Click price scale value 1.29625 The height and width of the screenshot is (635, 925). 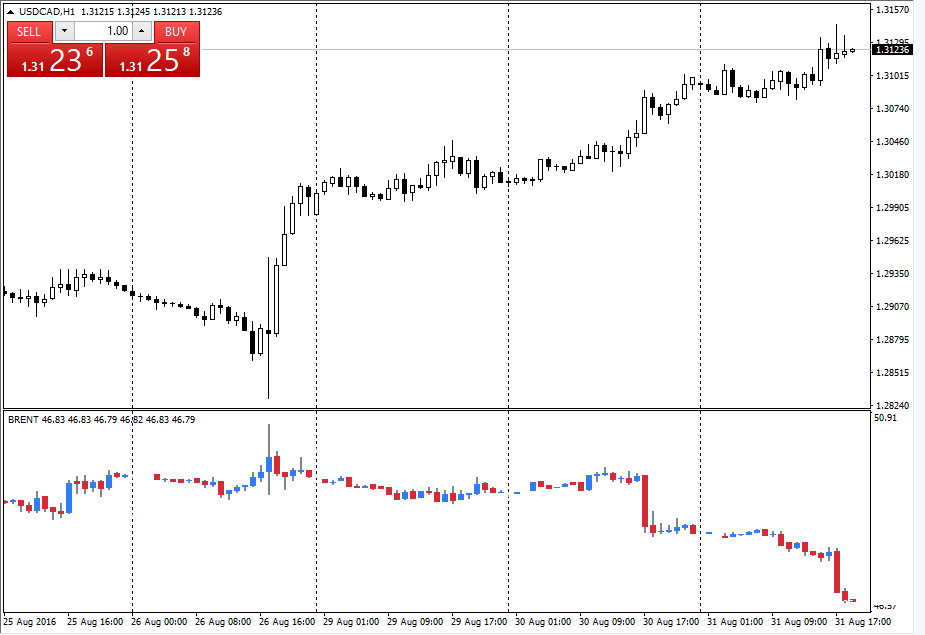pyautogui.click(x=893, y=241)
